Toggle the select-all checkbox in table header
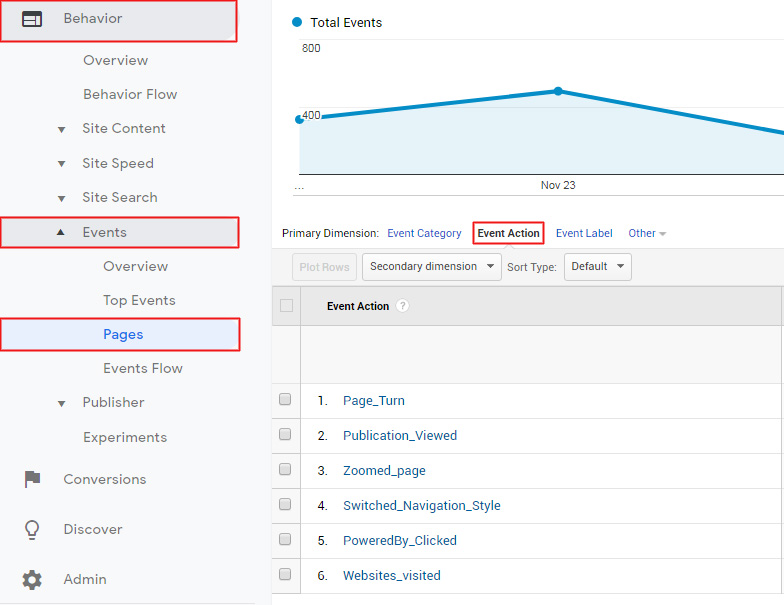The height and width of the screenshot is (605, 784). pos(286,306)
